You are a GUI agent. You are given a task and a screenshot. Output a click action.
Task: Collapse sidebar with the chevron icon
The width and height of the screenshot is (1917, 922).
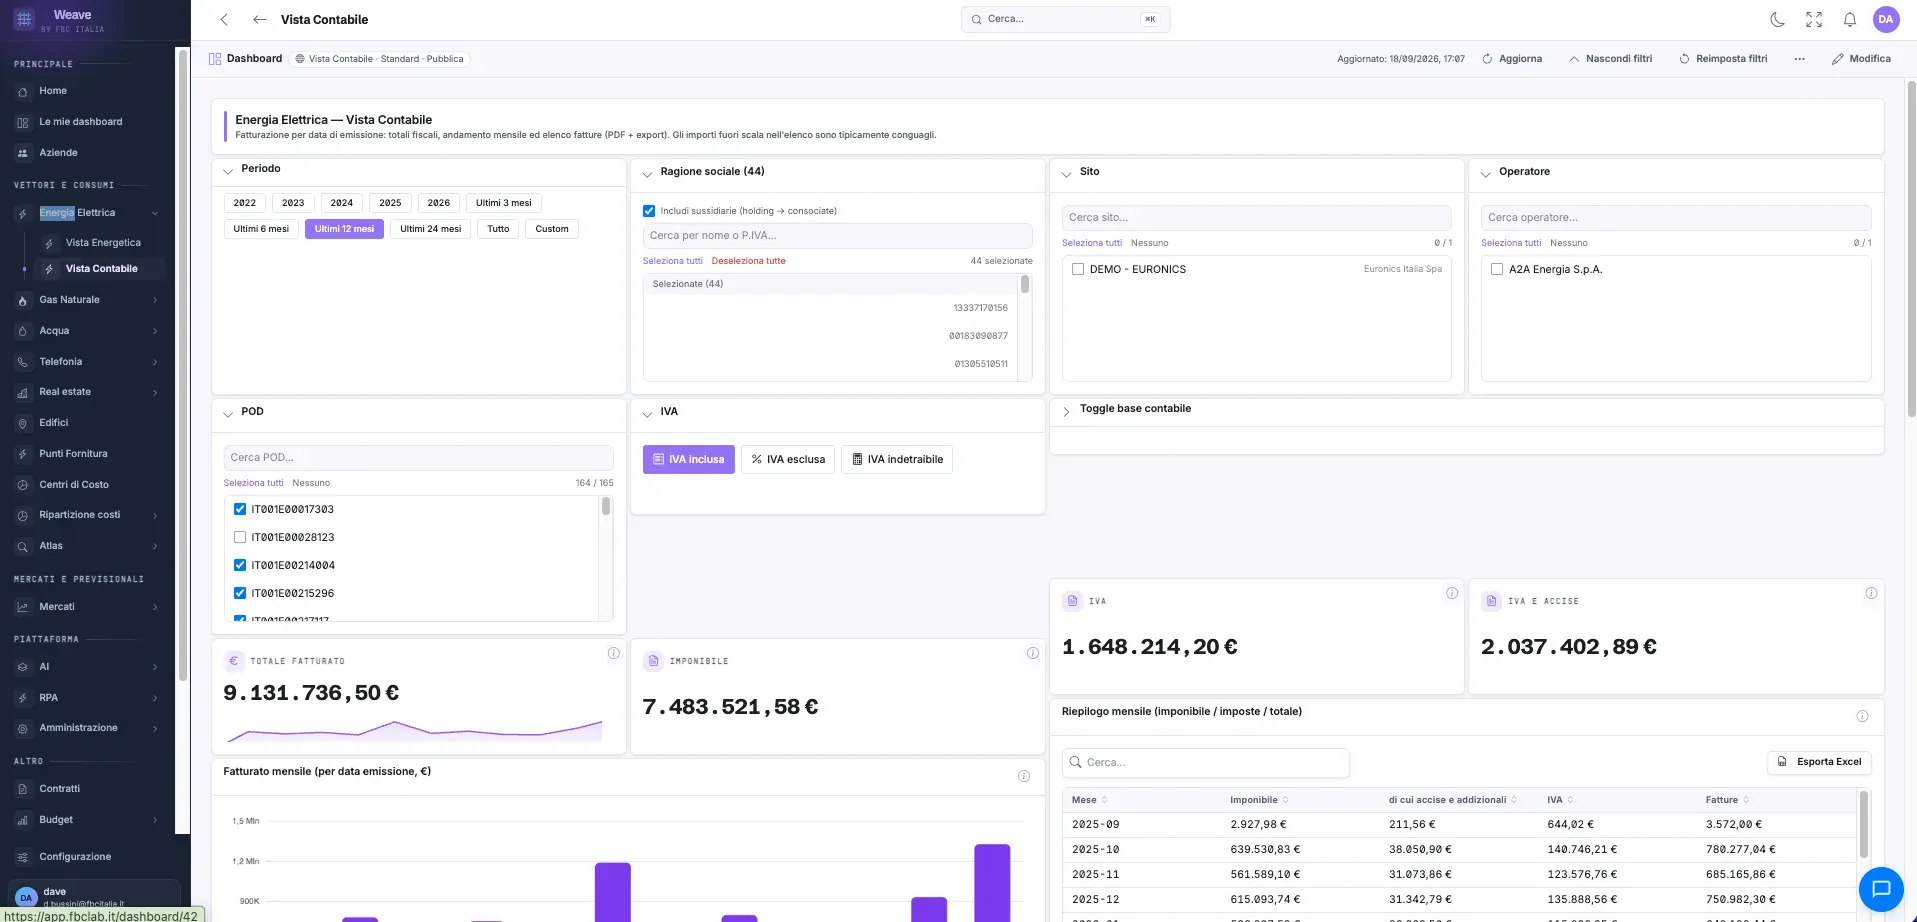pos(224,19)
